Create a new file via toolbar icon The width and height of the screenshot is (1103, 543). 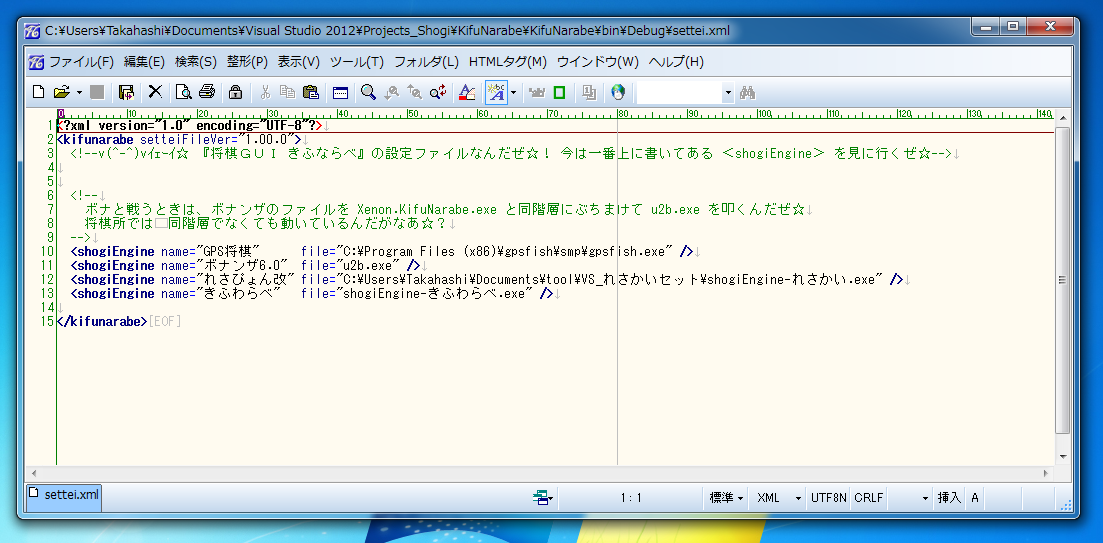point(39,92)
